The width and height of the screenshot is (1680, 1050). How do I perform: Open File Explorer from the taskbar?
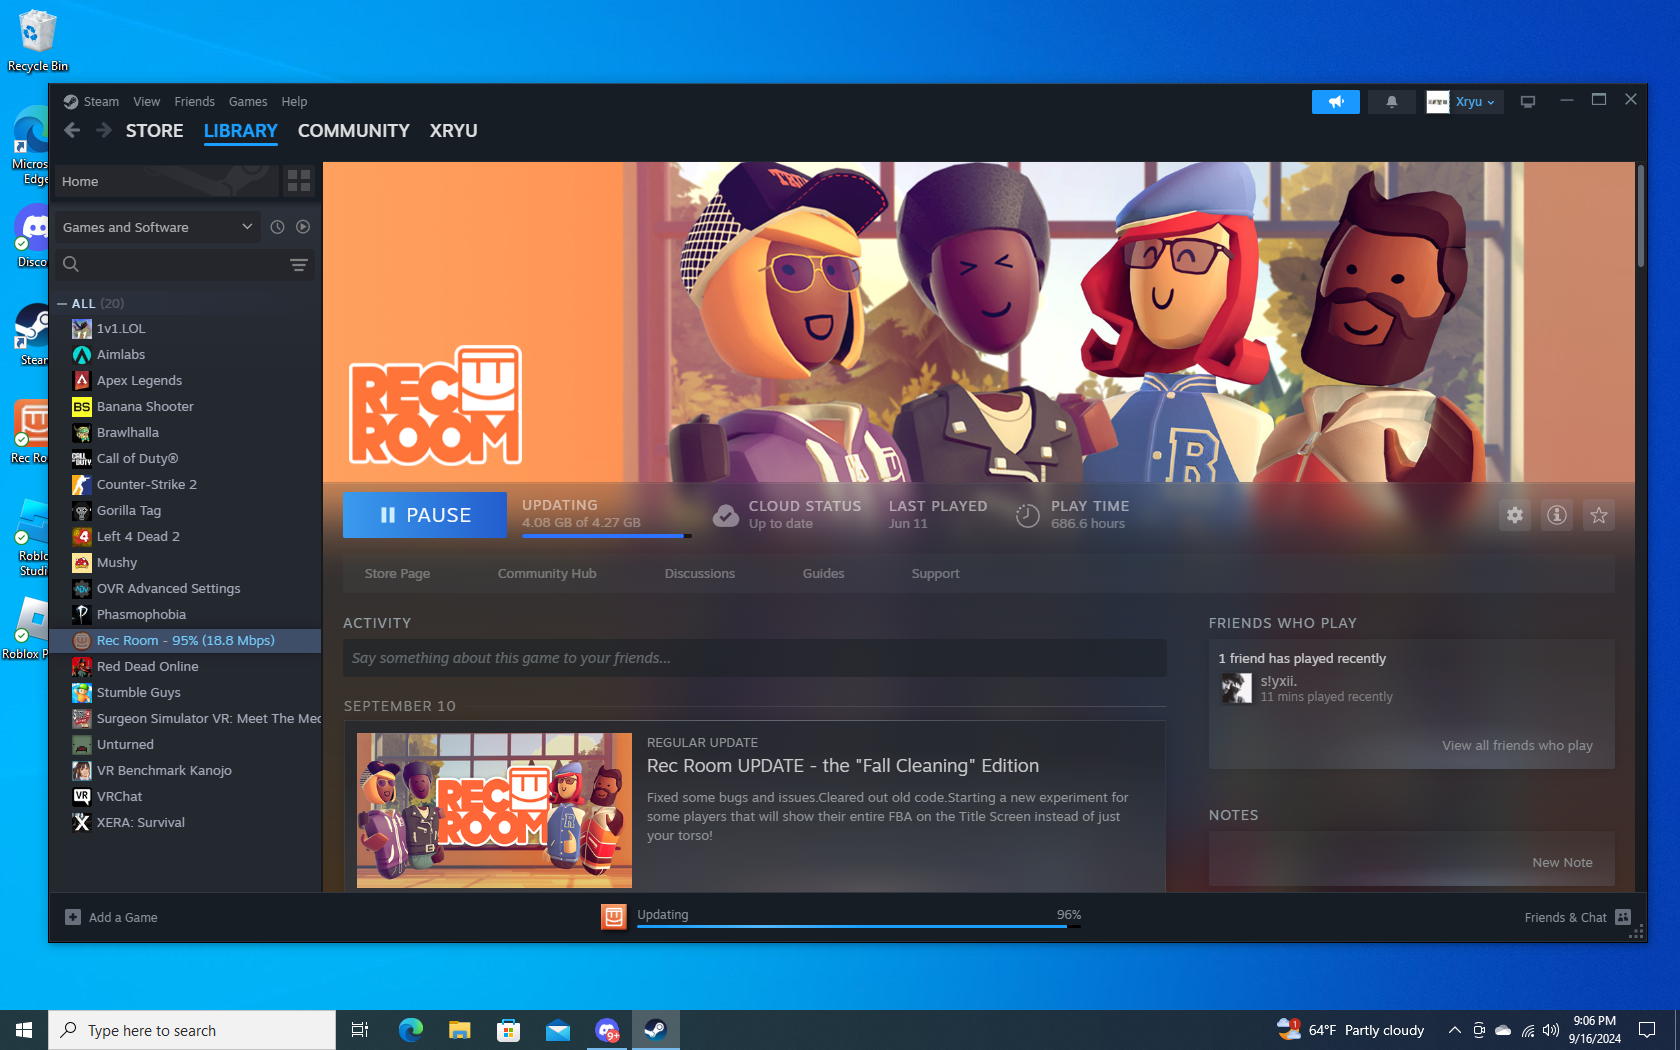(459, 1030)
